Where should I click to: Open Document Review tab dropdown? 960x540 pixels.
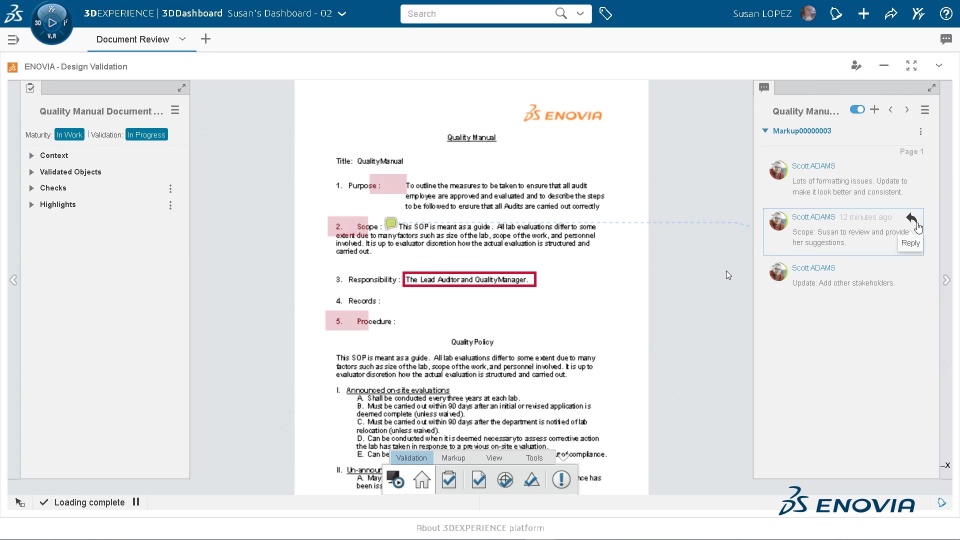182,39
